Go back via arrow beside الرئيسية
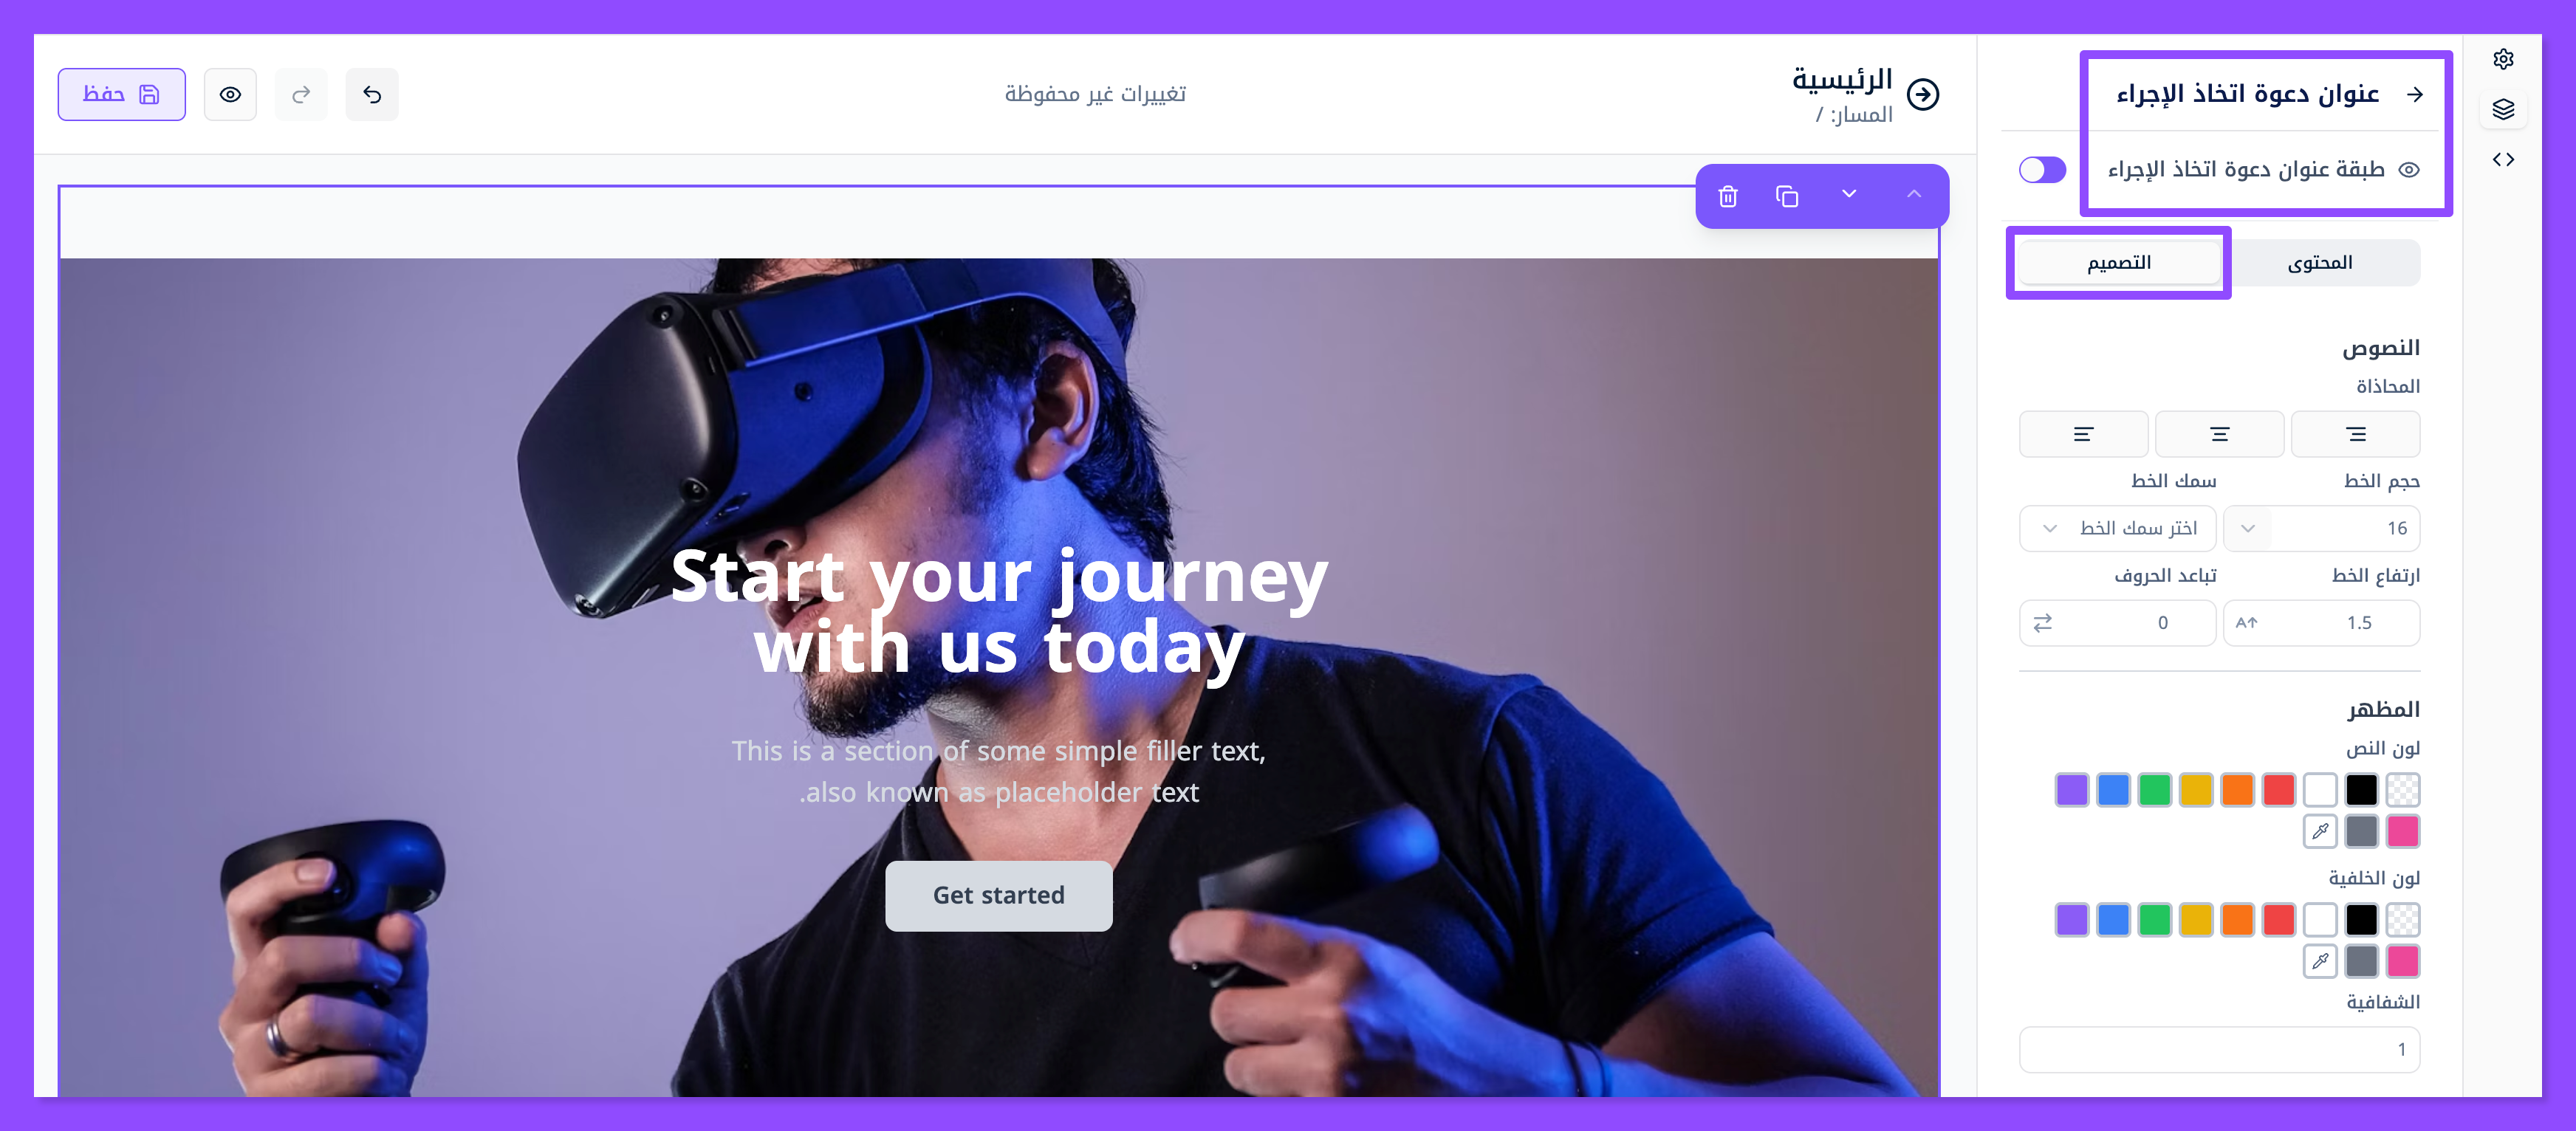2576x1131 pixels. [x=1923, y=94]
